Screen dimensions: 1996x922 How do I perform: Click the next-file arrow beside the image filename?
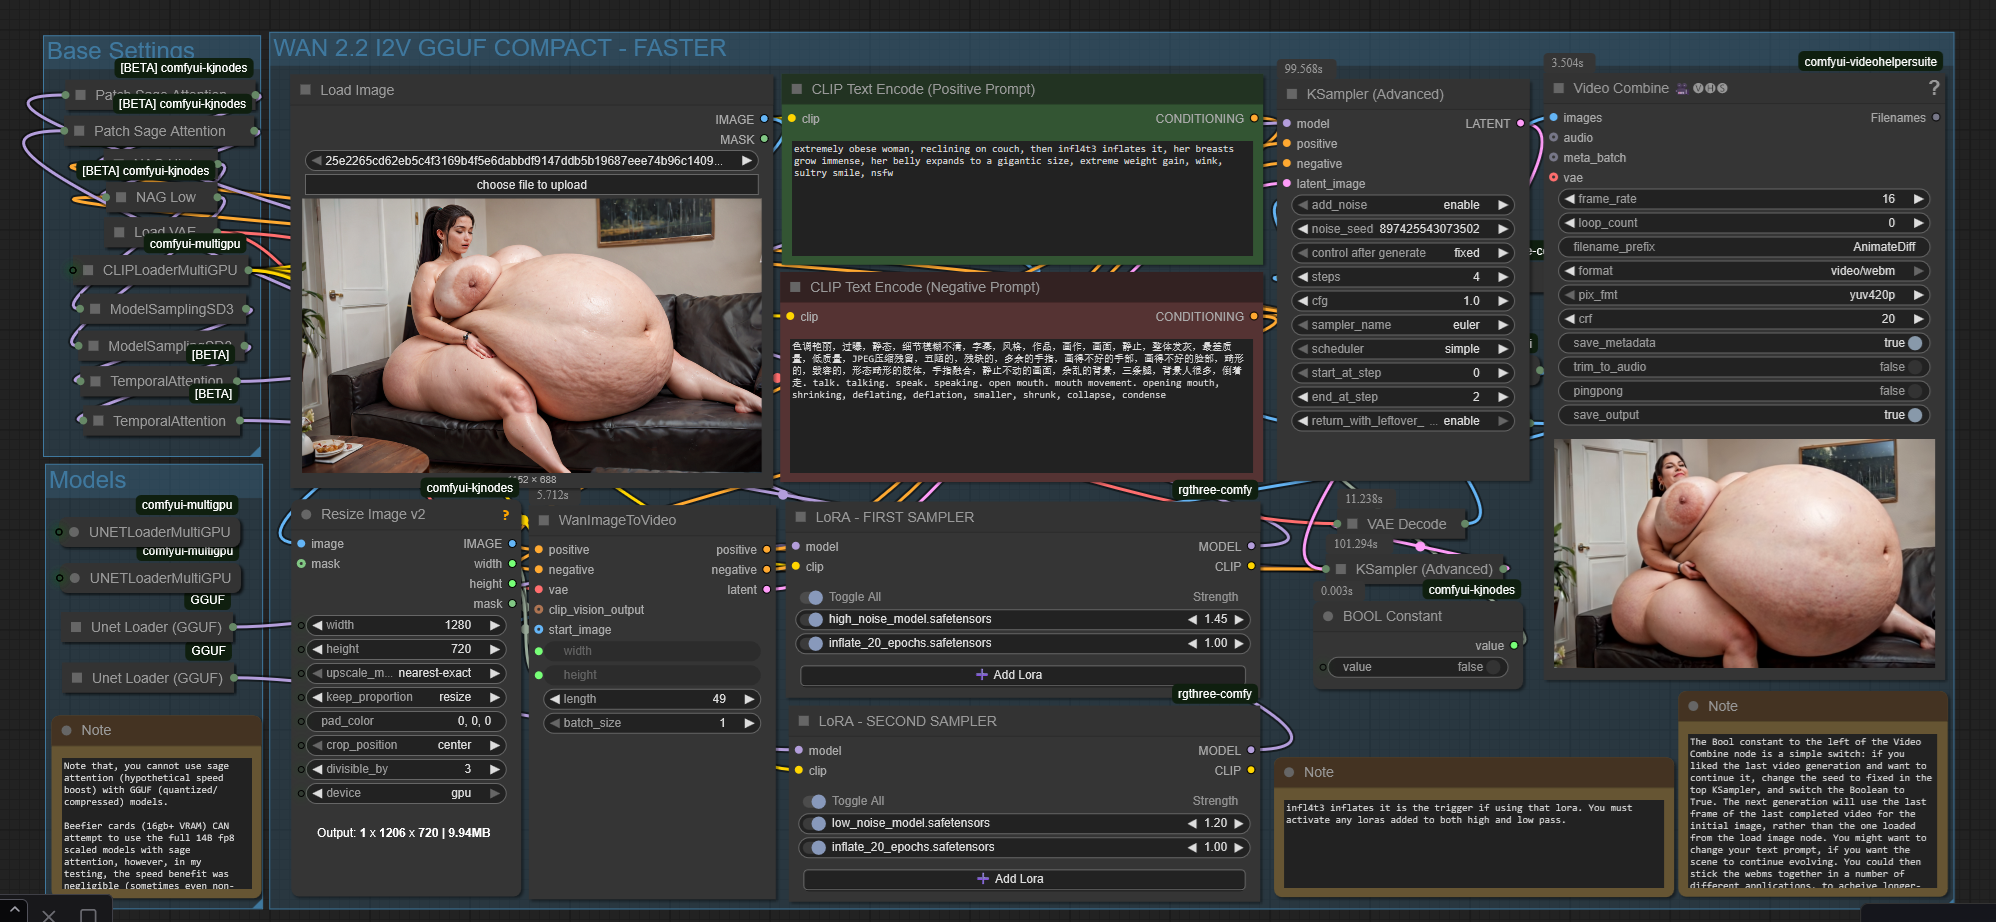pyautogui.click(x=746, y=161)
